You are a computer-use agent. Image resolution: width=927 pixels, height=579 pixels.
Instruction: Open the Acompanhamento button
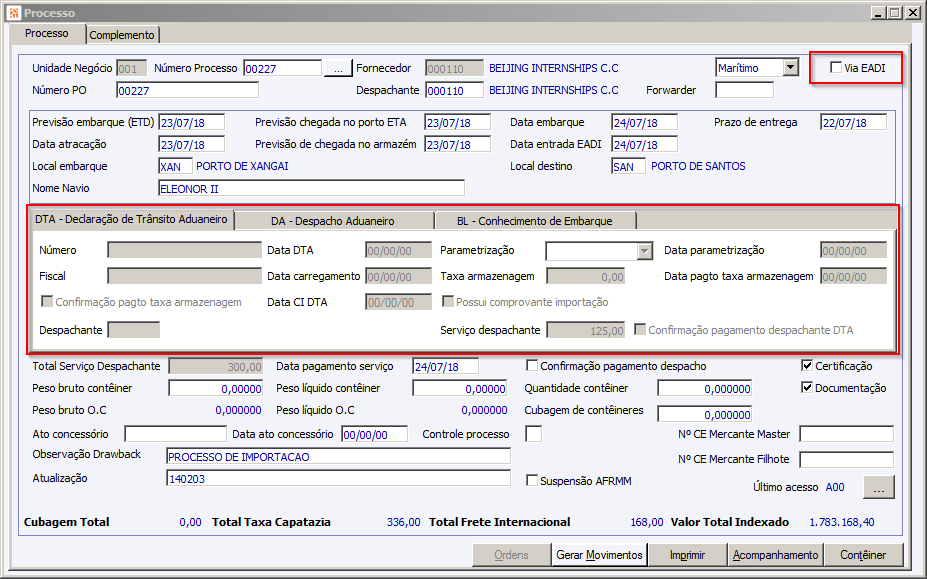(775, 555)
